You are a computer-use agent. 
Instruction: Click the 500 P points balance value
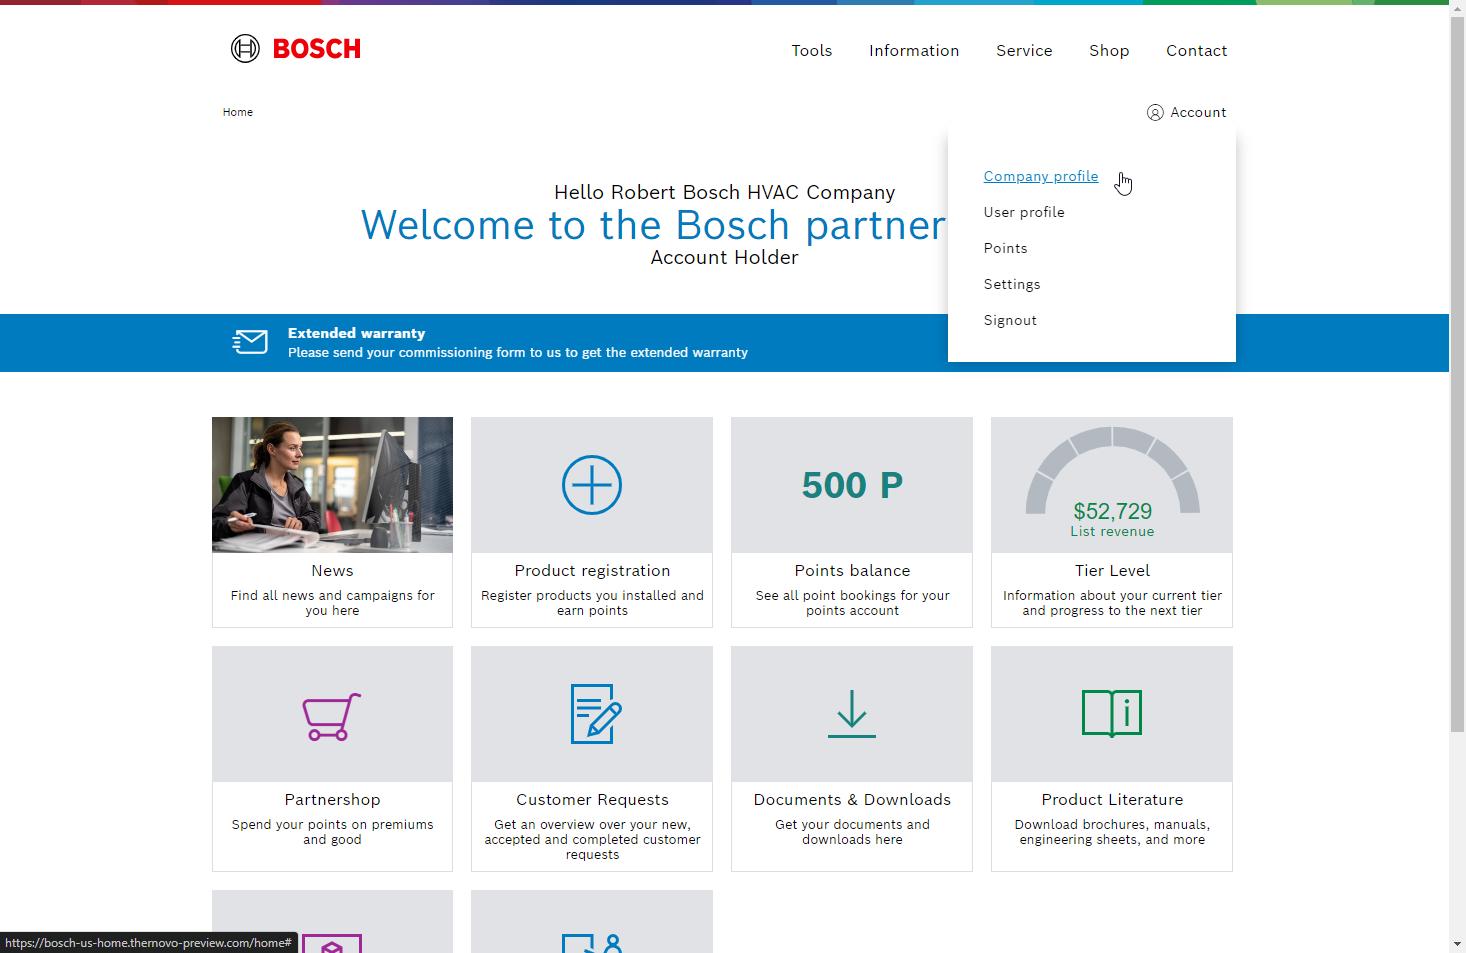pos(852,485)
